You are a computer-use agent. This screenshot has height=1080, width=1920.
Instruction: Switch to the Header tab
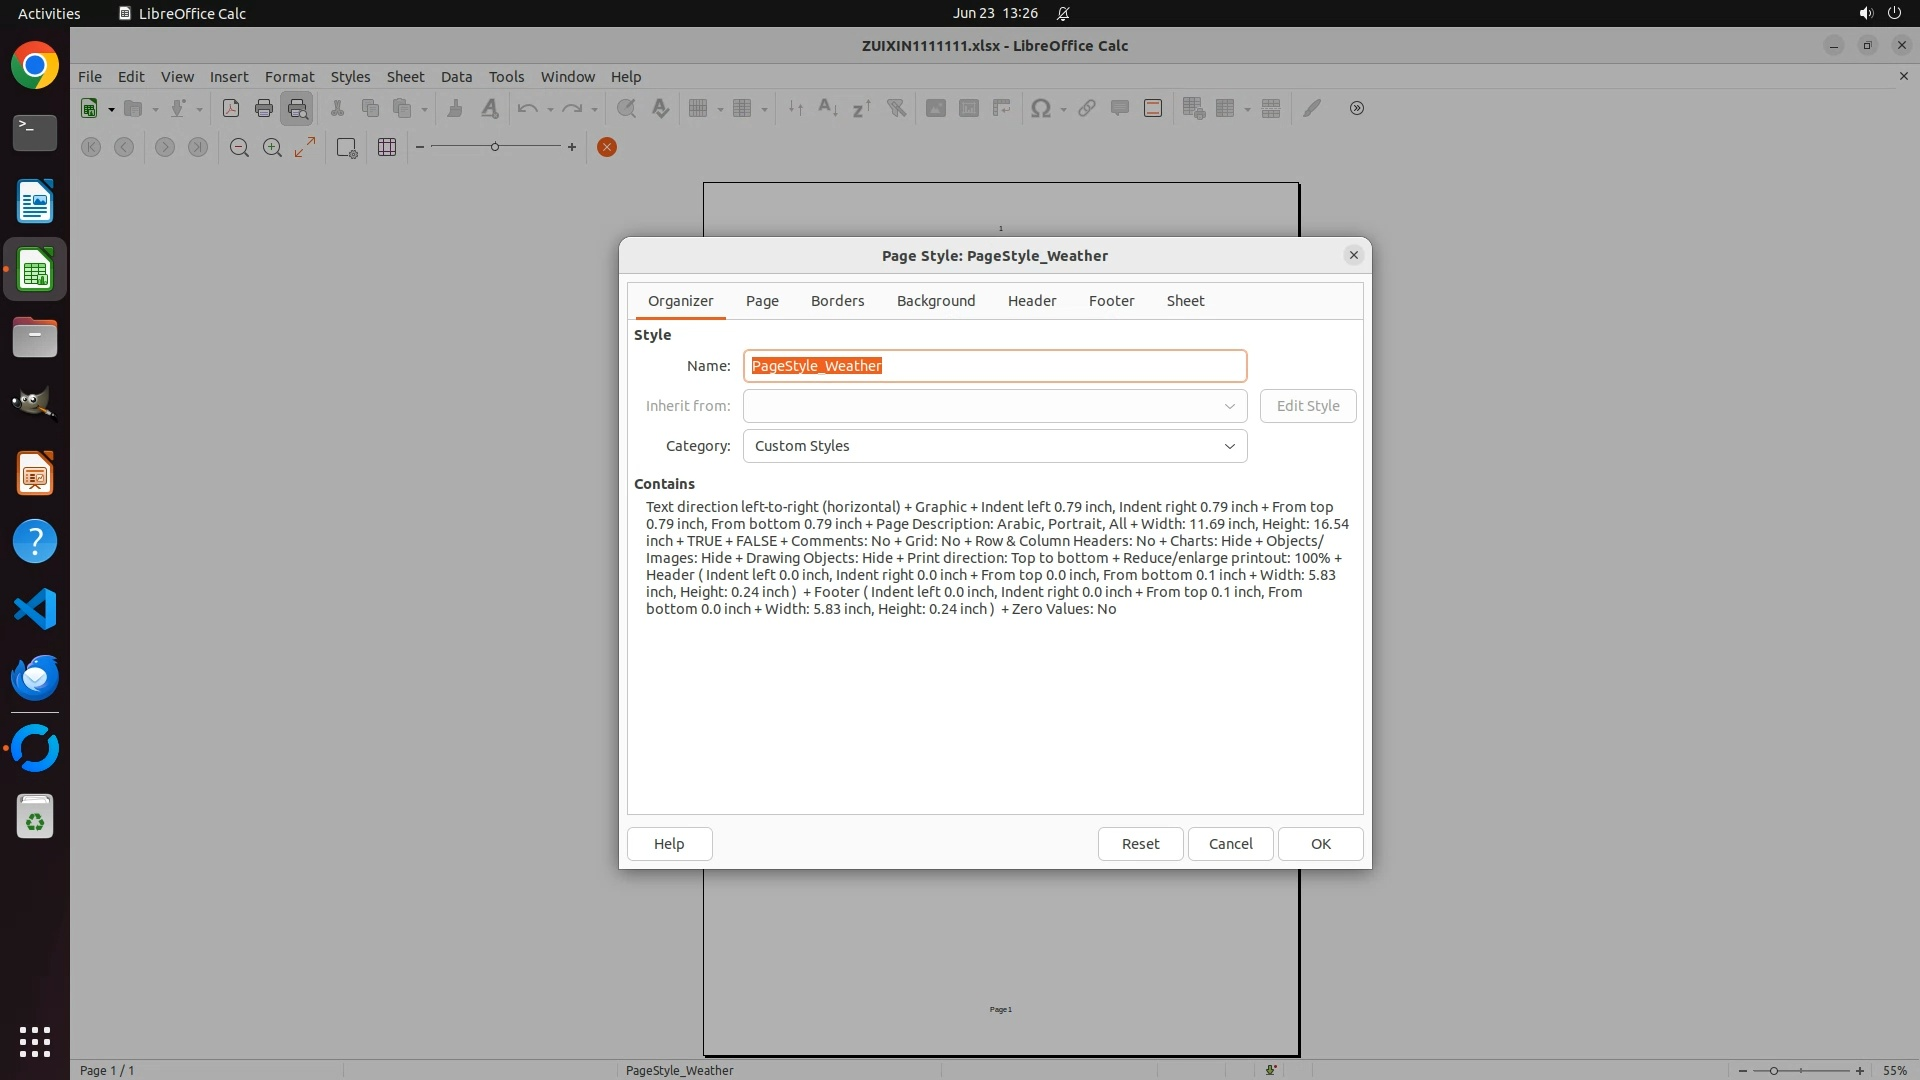coord(1031,301)
